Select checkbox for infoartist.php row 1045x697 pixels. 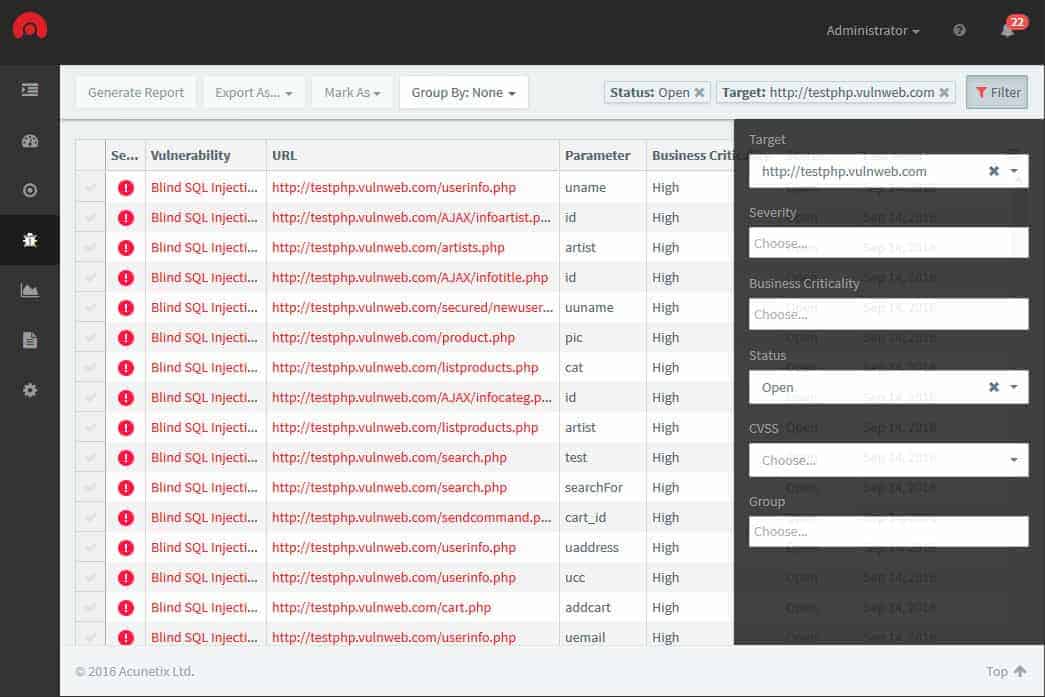[x=90, y=218]
